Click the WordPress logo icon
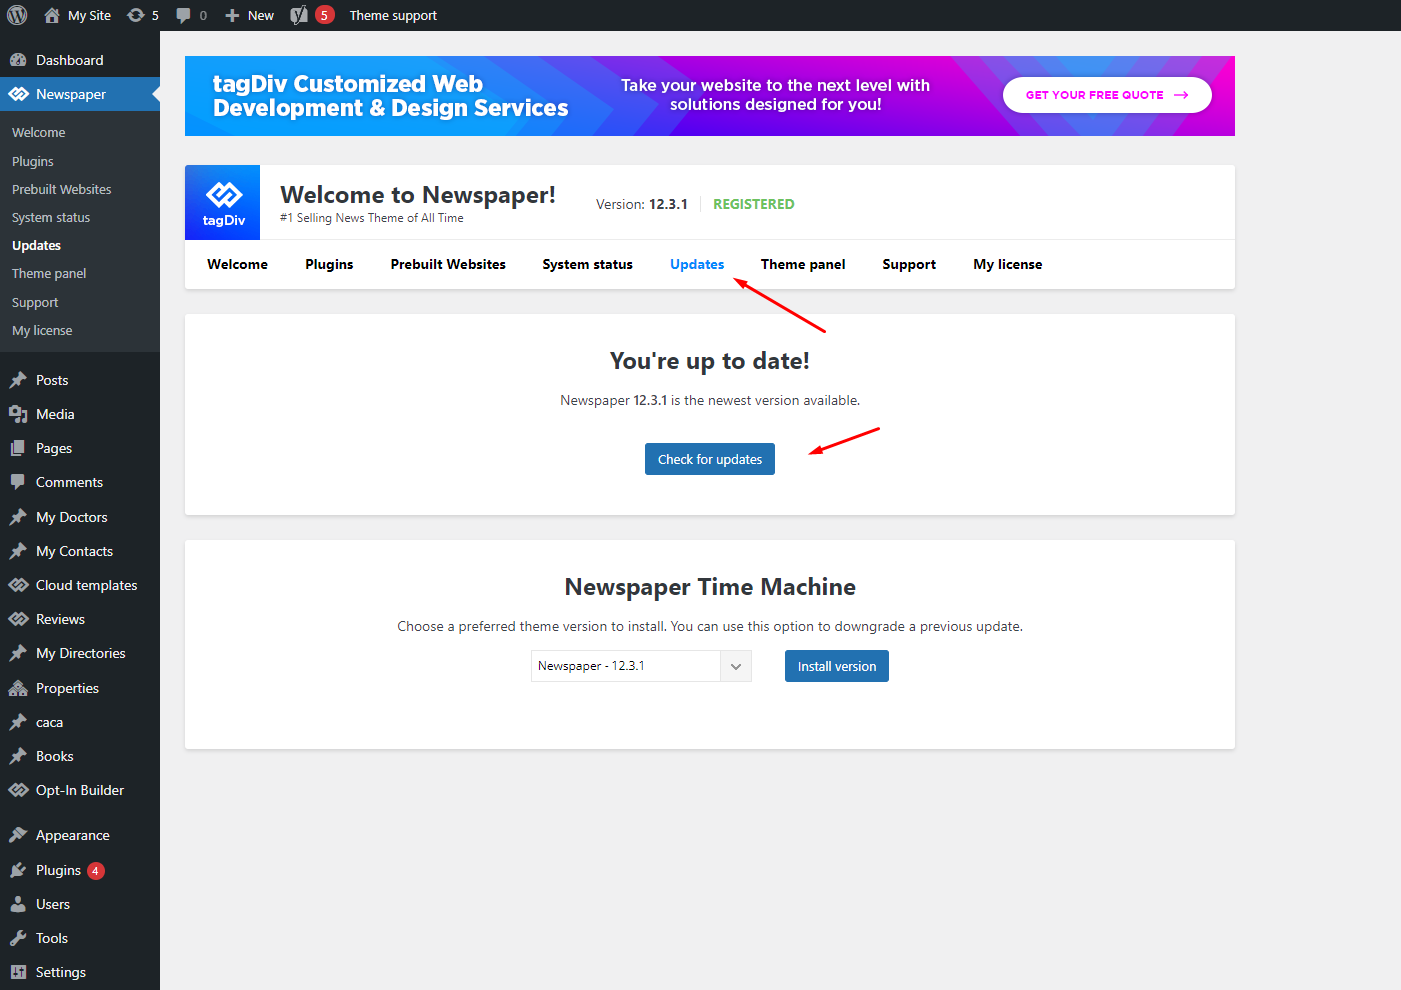 pos(17,15)
